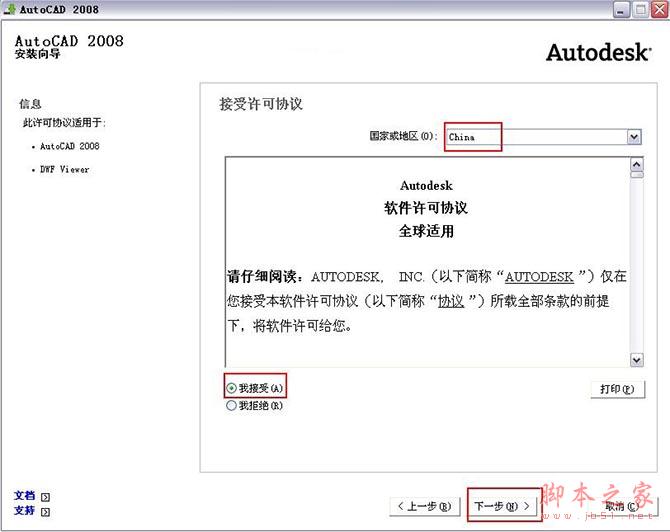Click the underlined 'AUTODESK' text in agreement
Screen dimensions: 670x532
tap(539, 277)
